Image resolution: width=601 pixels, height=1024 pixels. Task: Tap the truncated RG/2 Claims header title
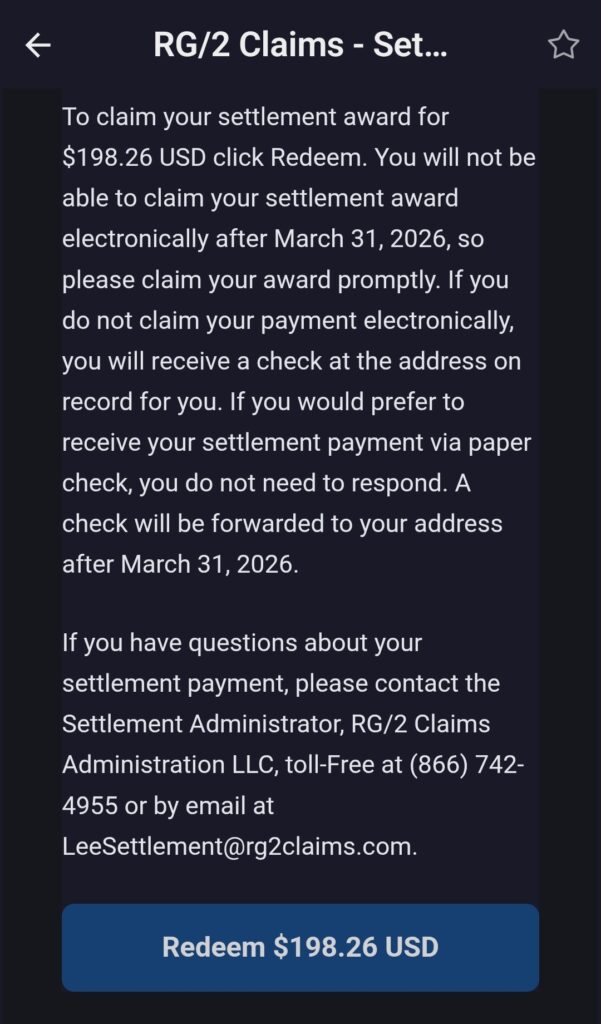point(300,45)
